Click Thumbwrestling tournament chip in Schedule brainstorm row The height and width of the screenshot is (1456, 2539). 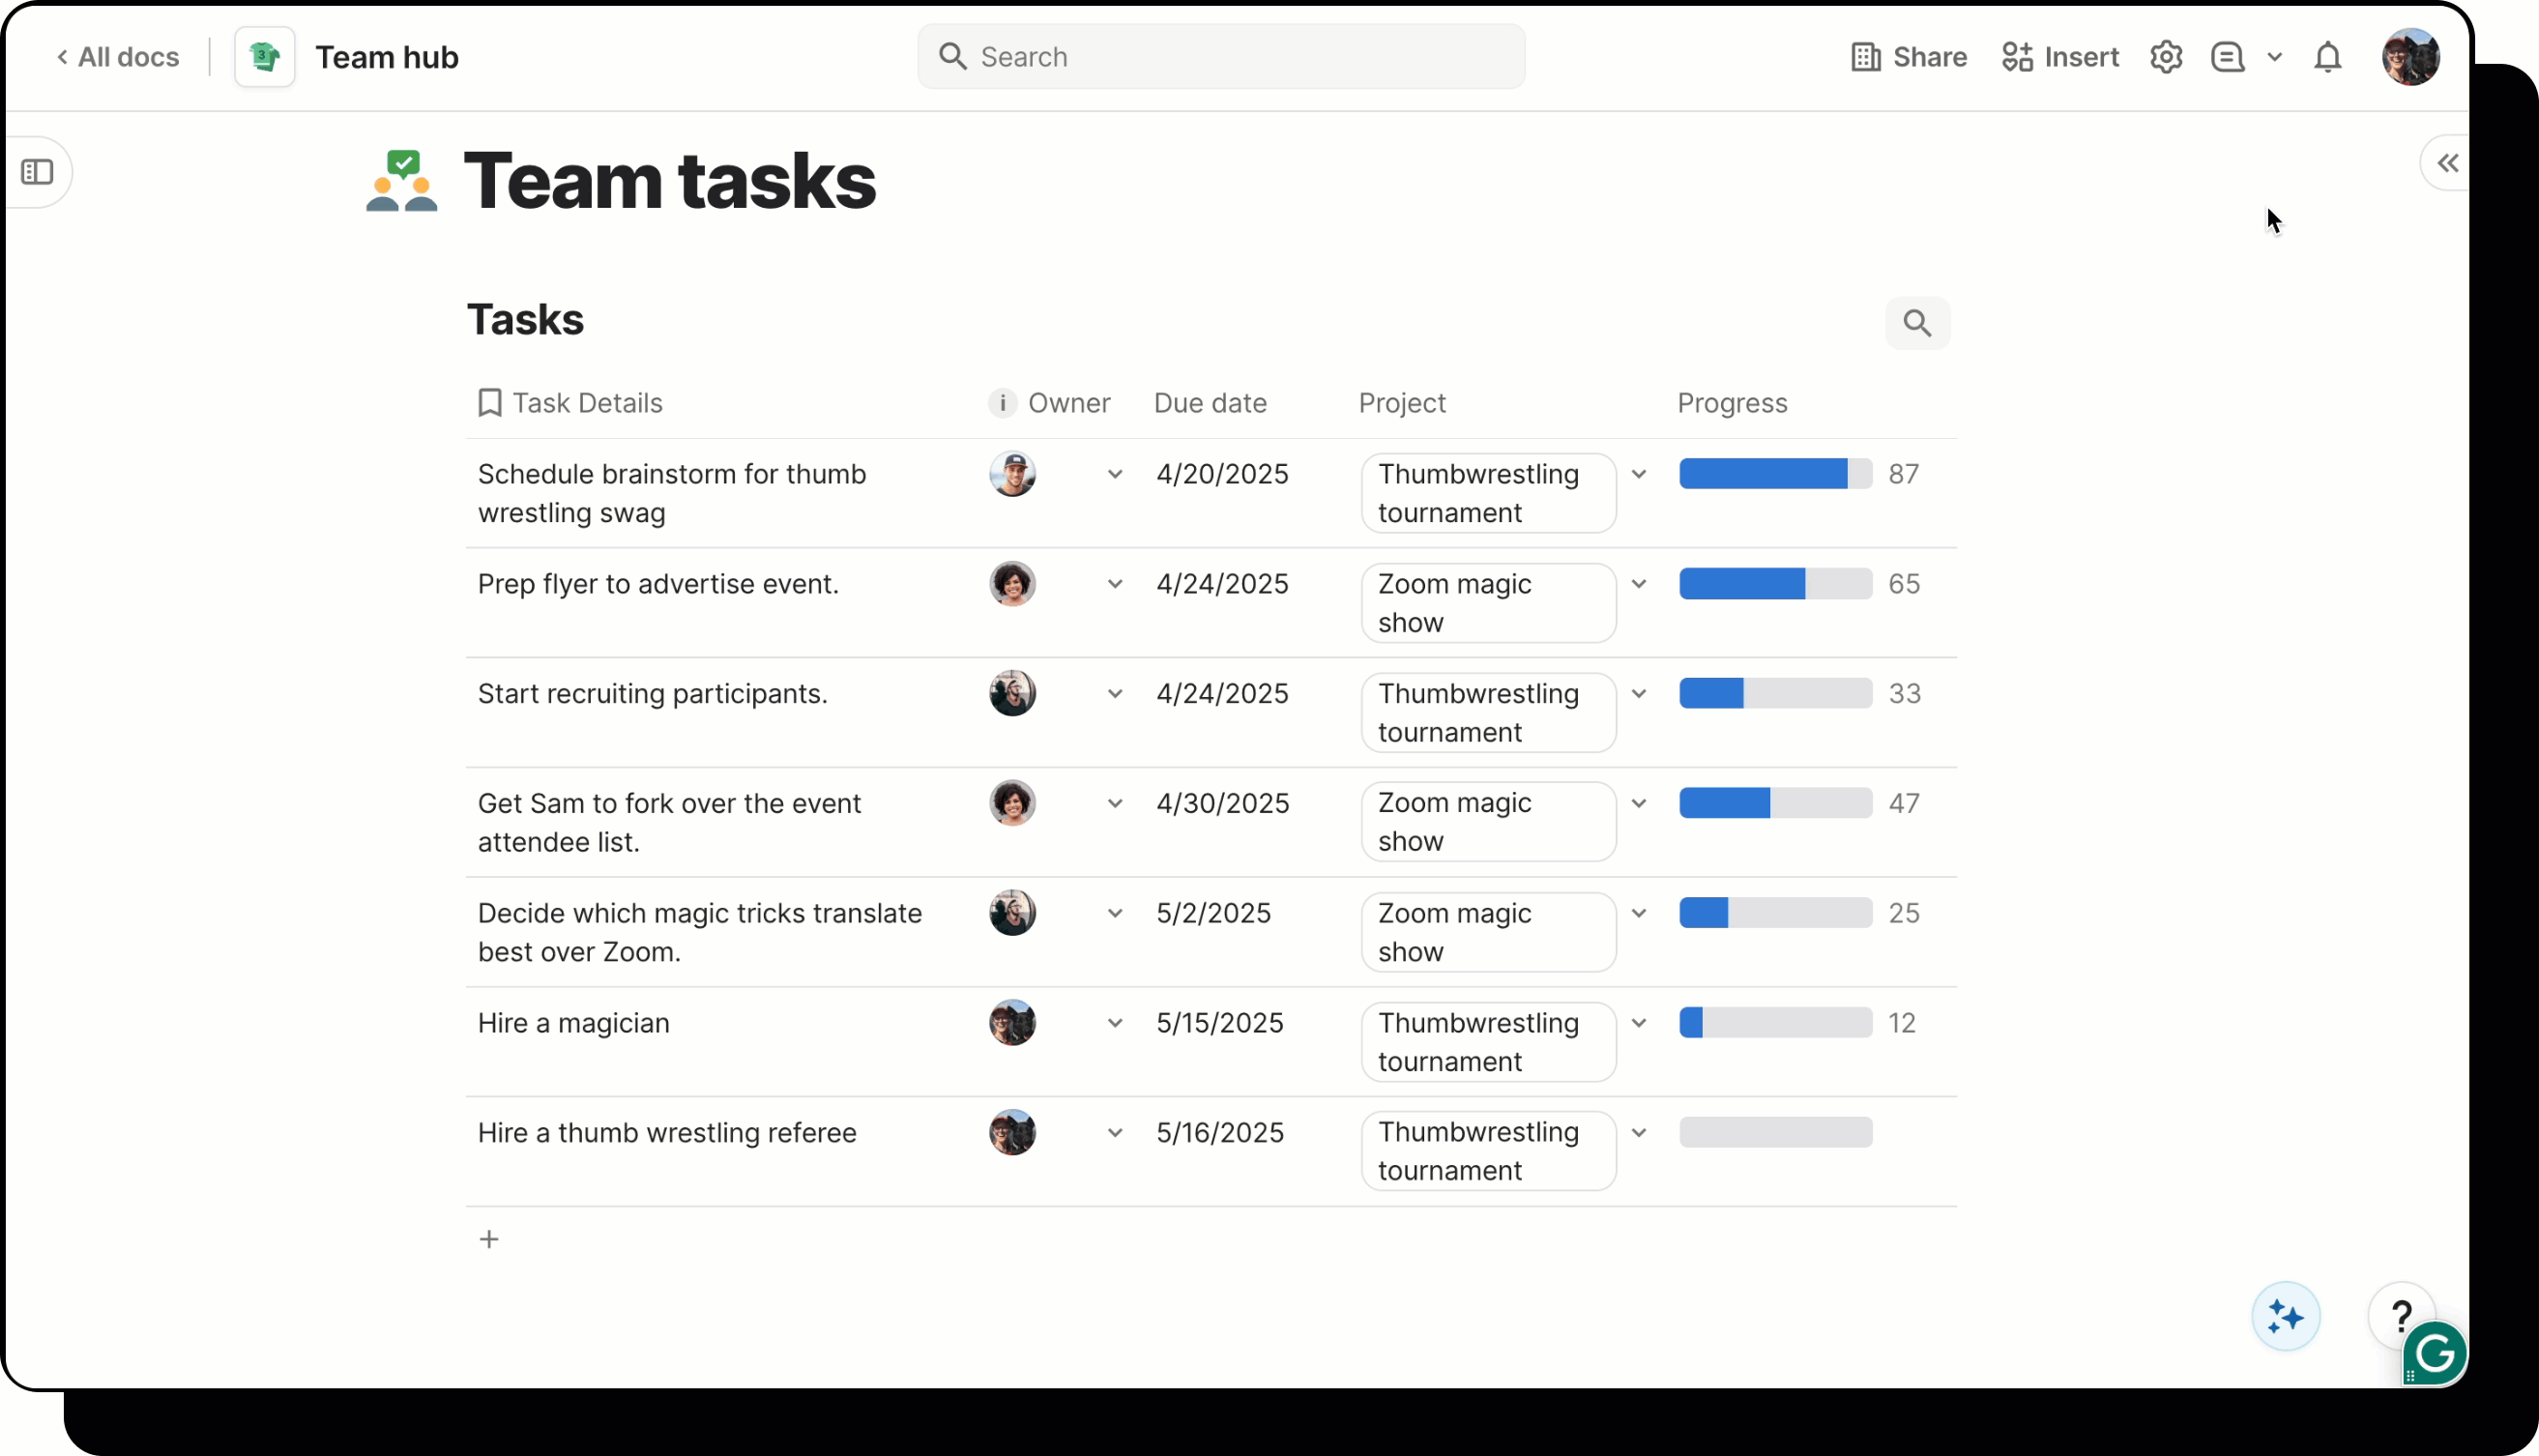1488,493
